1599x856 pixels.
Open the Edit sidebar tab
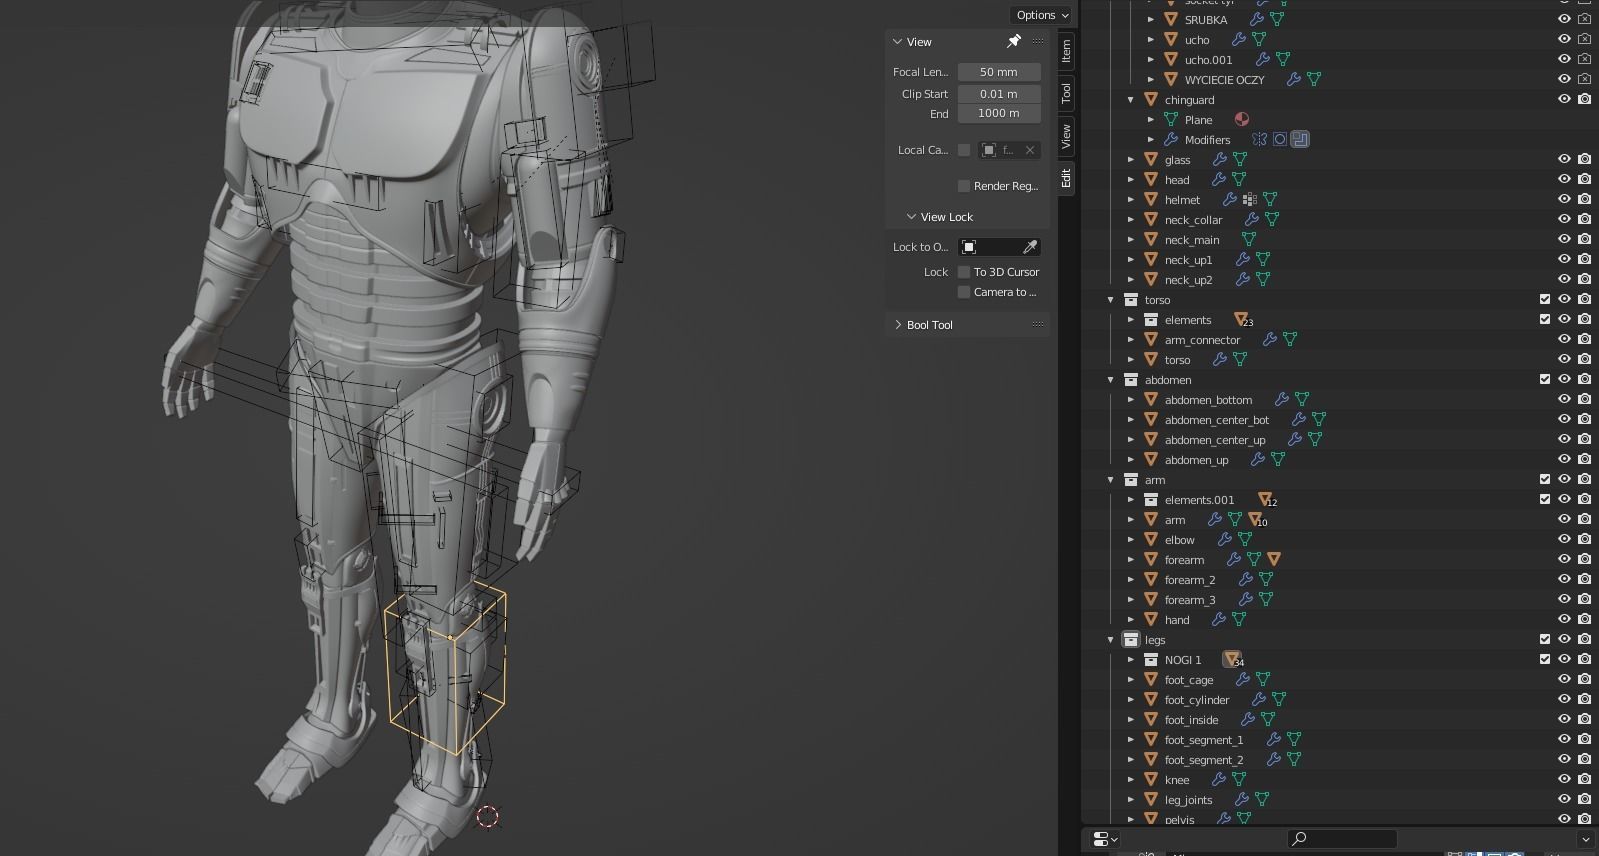tap(1066, 178)
